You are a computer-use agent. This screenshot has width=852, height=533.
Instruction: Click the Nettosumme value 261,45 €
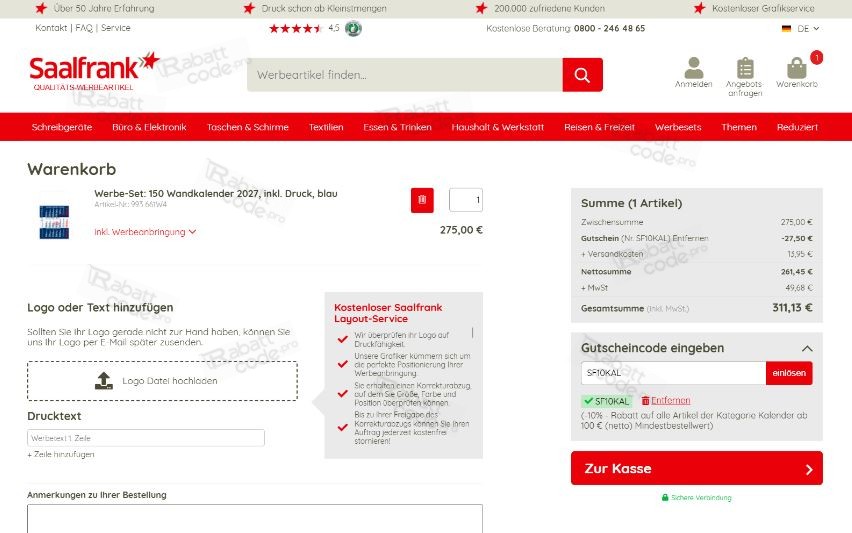click(x=797, y=272)
